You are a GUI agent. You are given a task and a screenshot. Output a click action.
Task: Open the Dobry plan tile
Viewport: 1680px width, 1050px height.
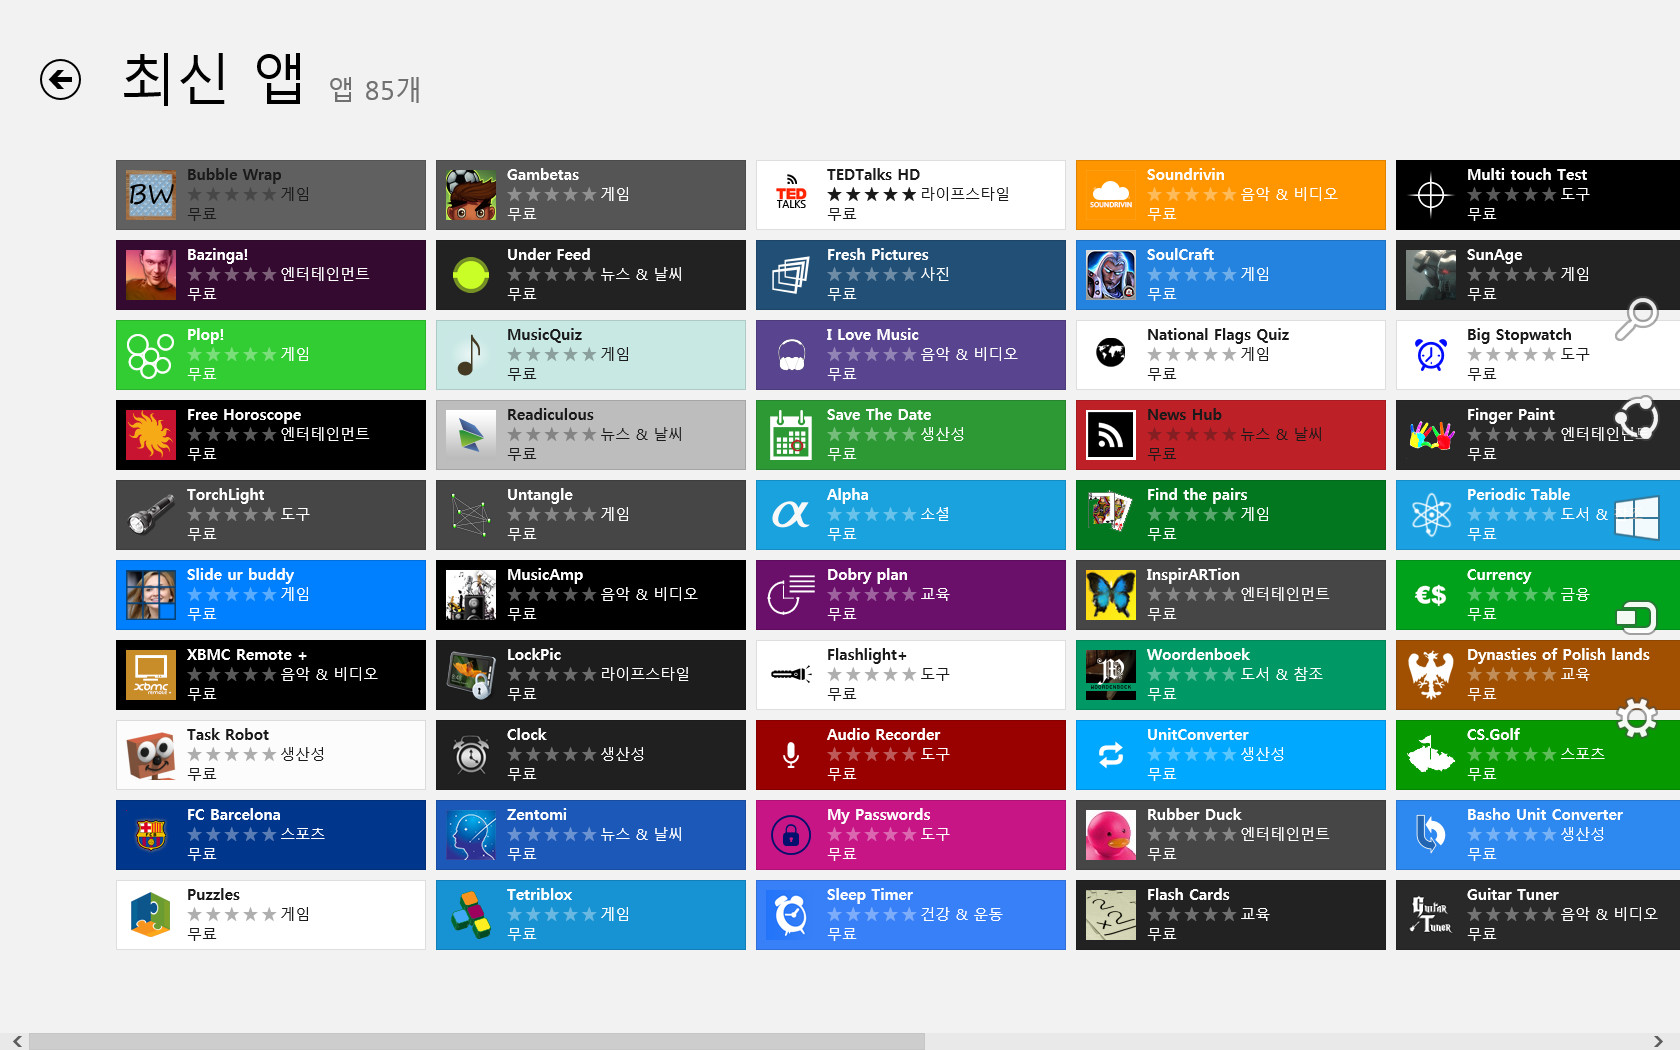pos(911,595)
